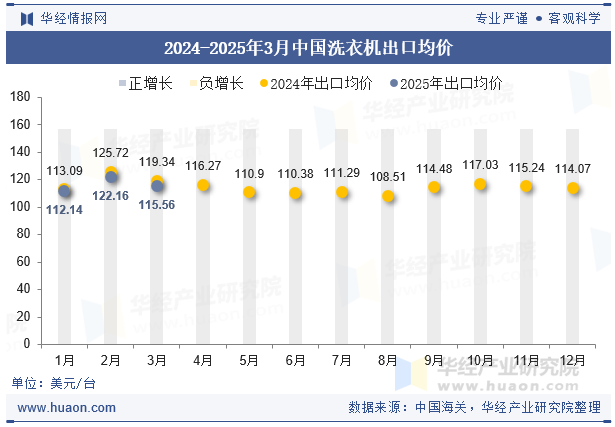The height and width of the screenshot is (427, 615).
Task: Click the 专业严谨 slogan text
Action: [502, 18]
